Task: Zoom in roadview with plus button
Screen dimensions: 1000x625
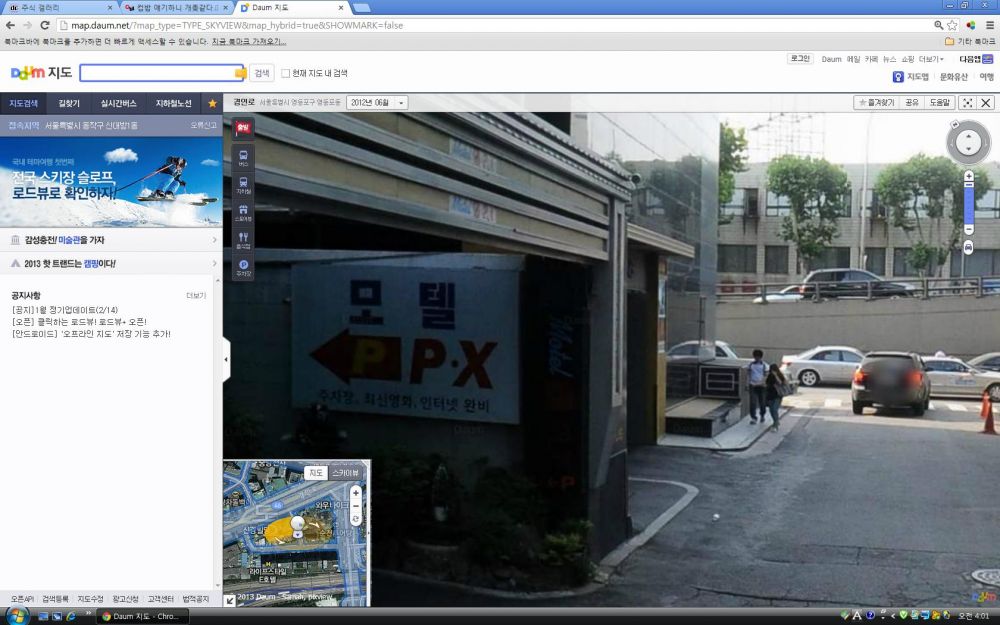Action: coord(969,175)
